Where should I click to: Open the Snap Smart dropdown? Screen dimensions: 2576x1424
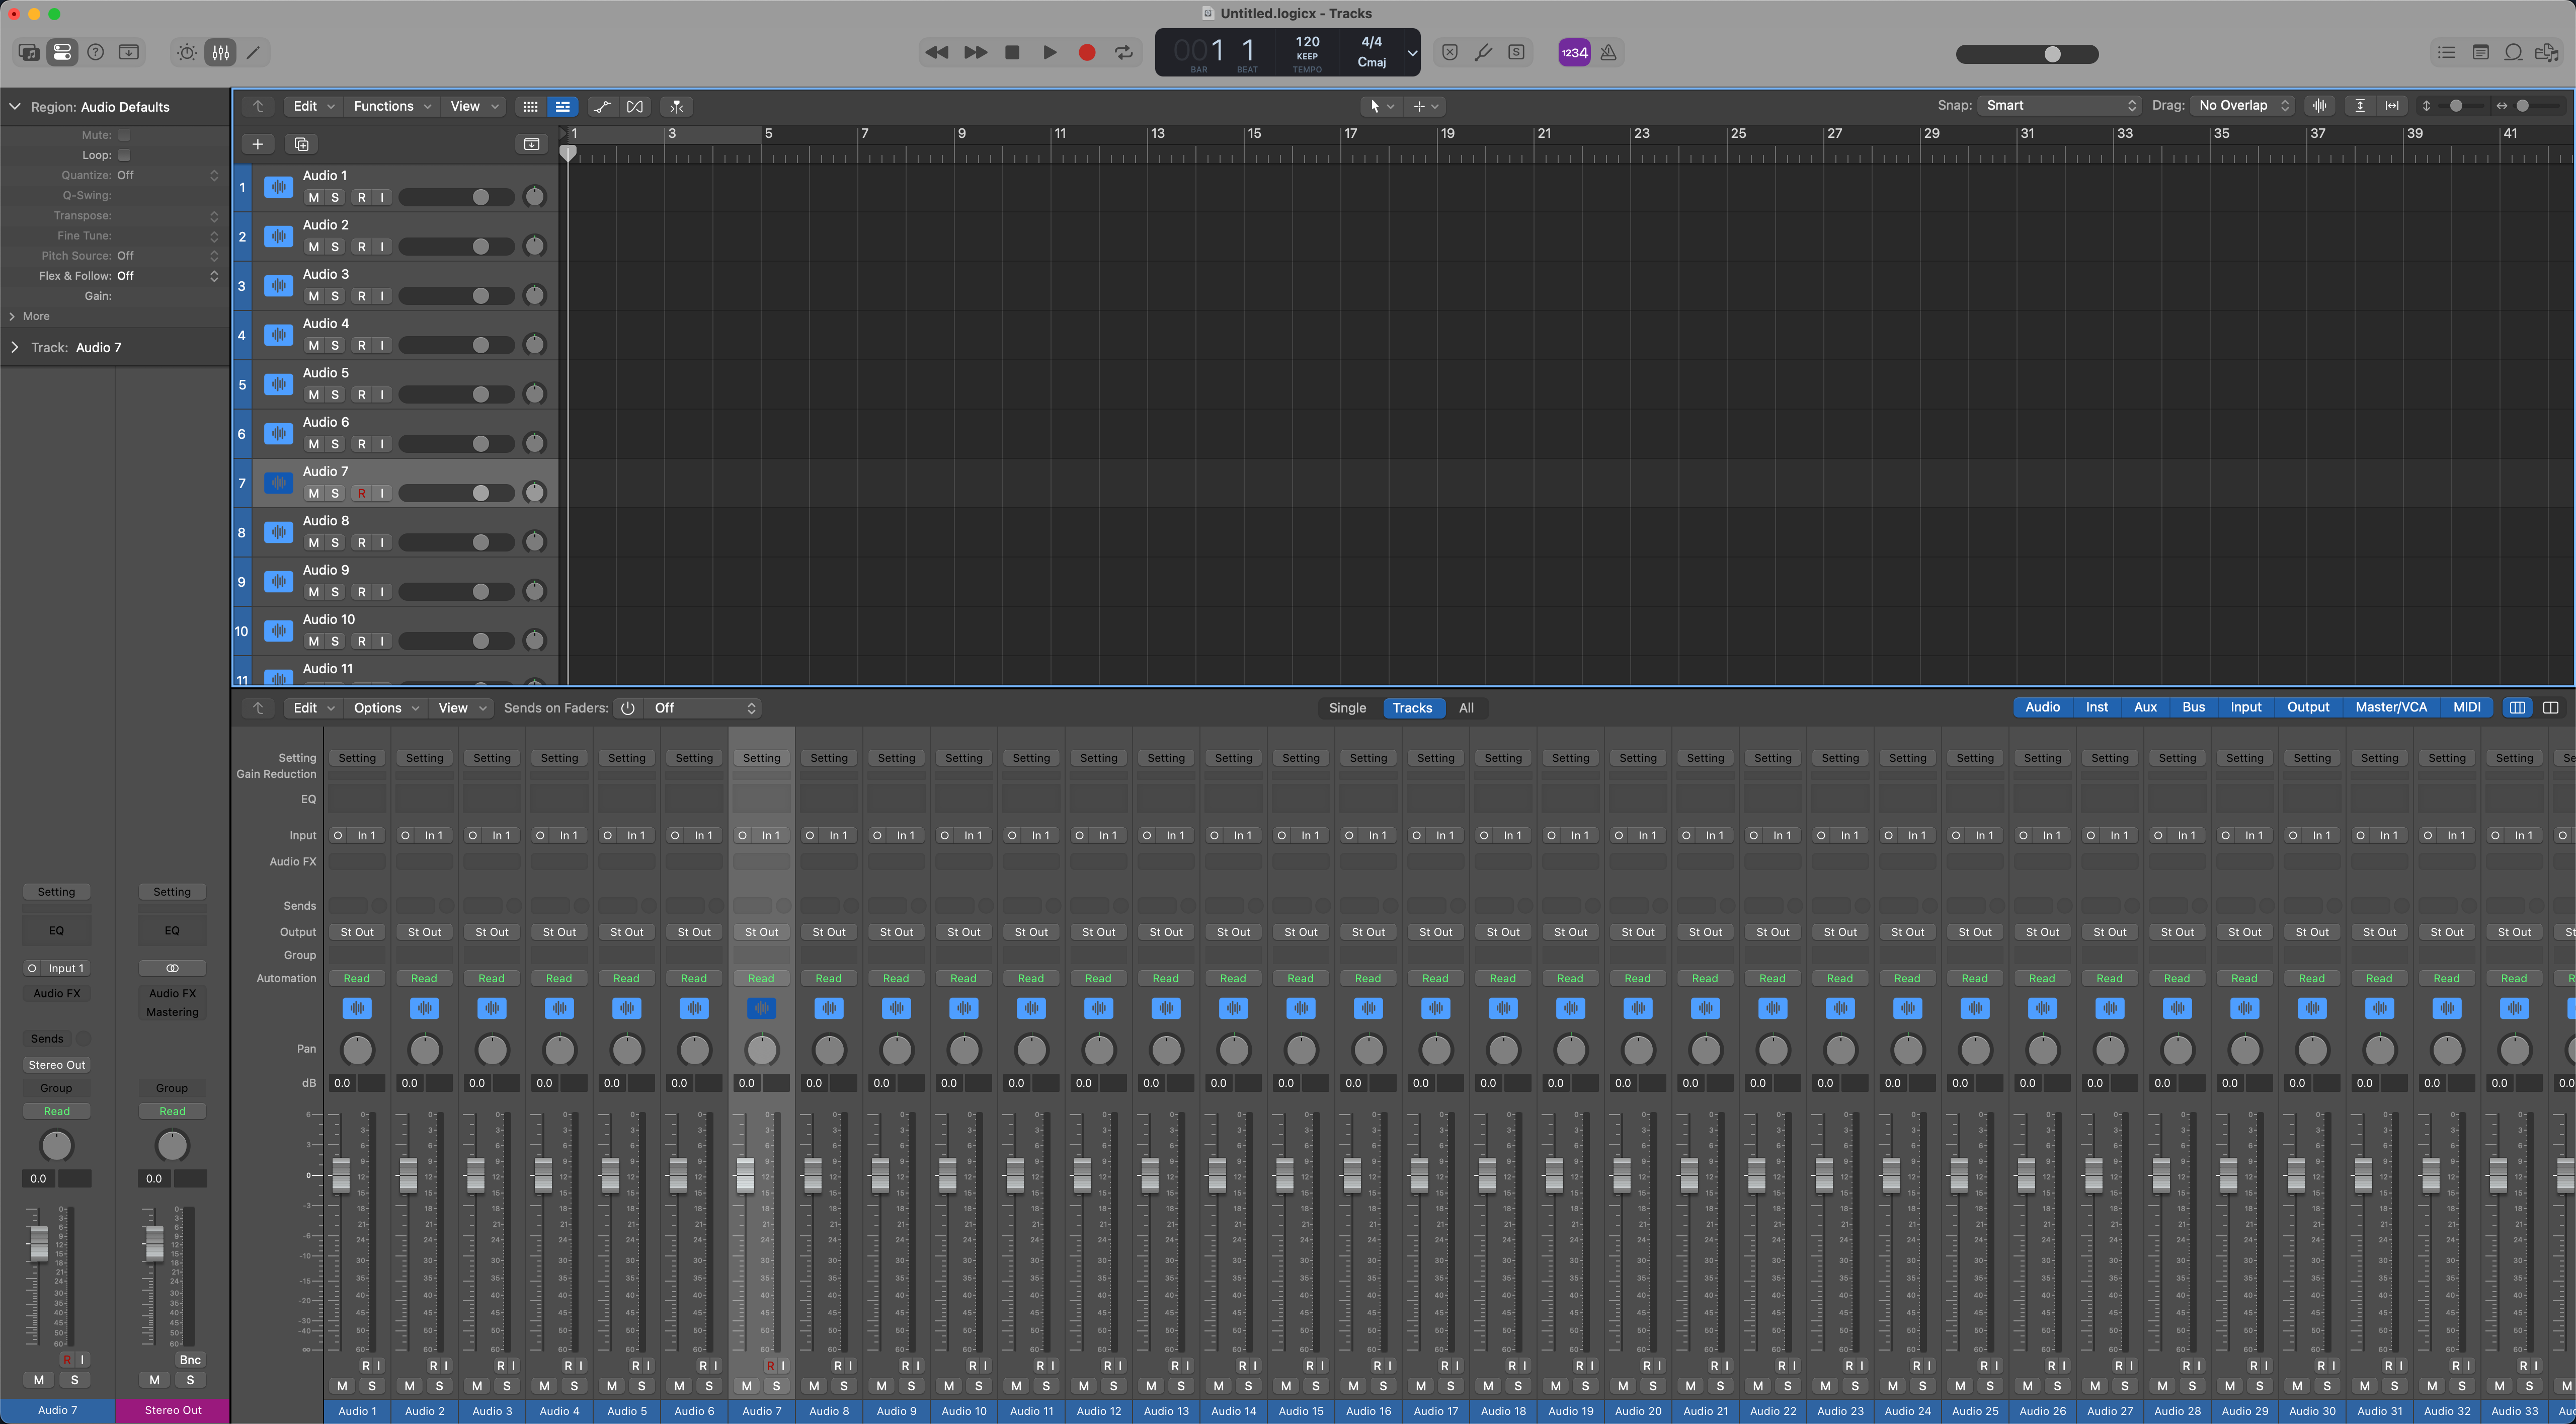[2060, 105]
